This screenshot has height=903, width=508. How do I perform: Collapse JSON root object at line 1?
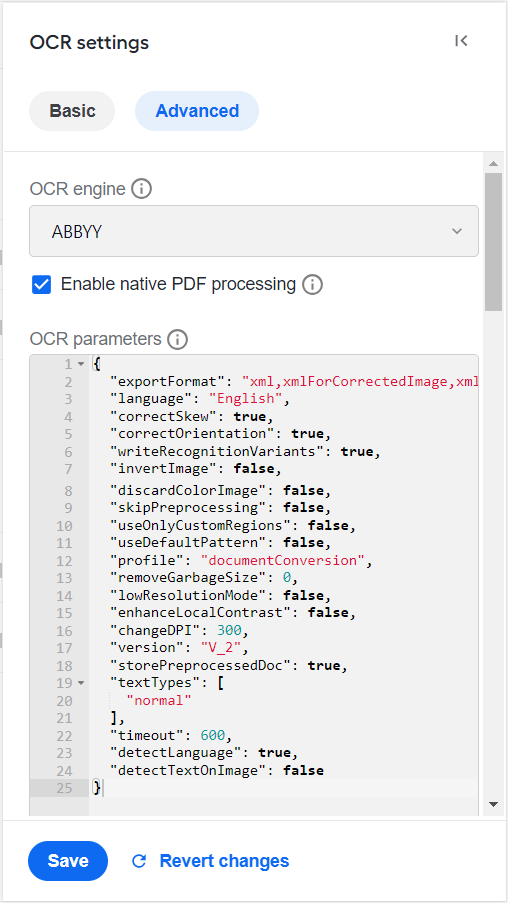[81, 364]
